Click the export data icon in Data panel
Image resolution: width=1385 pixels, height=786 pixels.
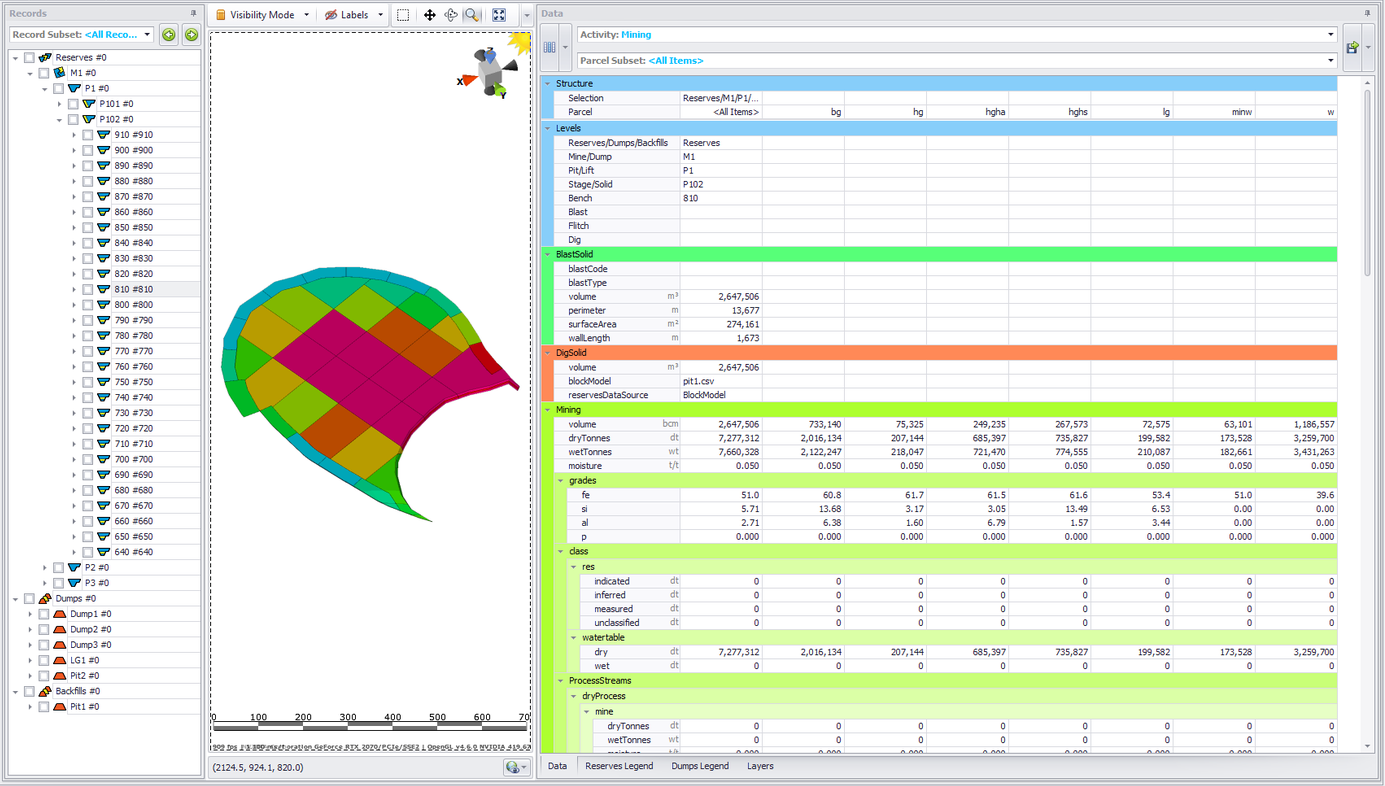pyautogui.click(x=1352, y=47)
